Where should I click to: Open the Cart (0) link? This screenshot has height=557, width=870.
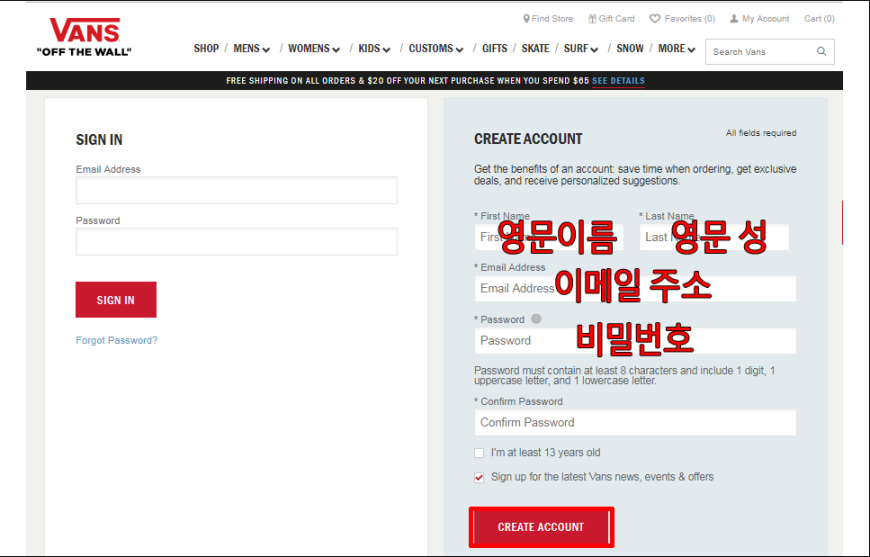[819, 19]
